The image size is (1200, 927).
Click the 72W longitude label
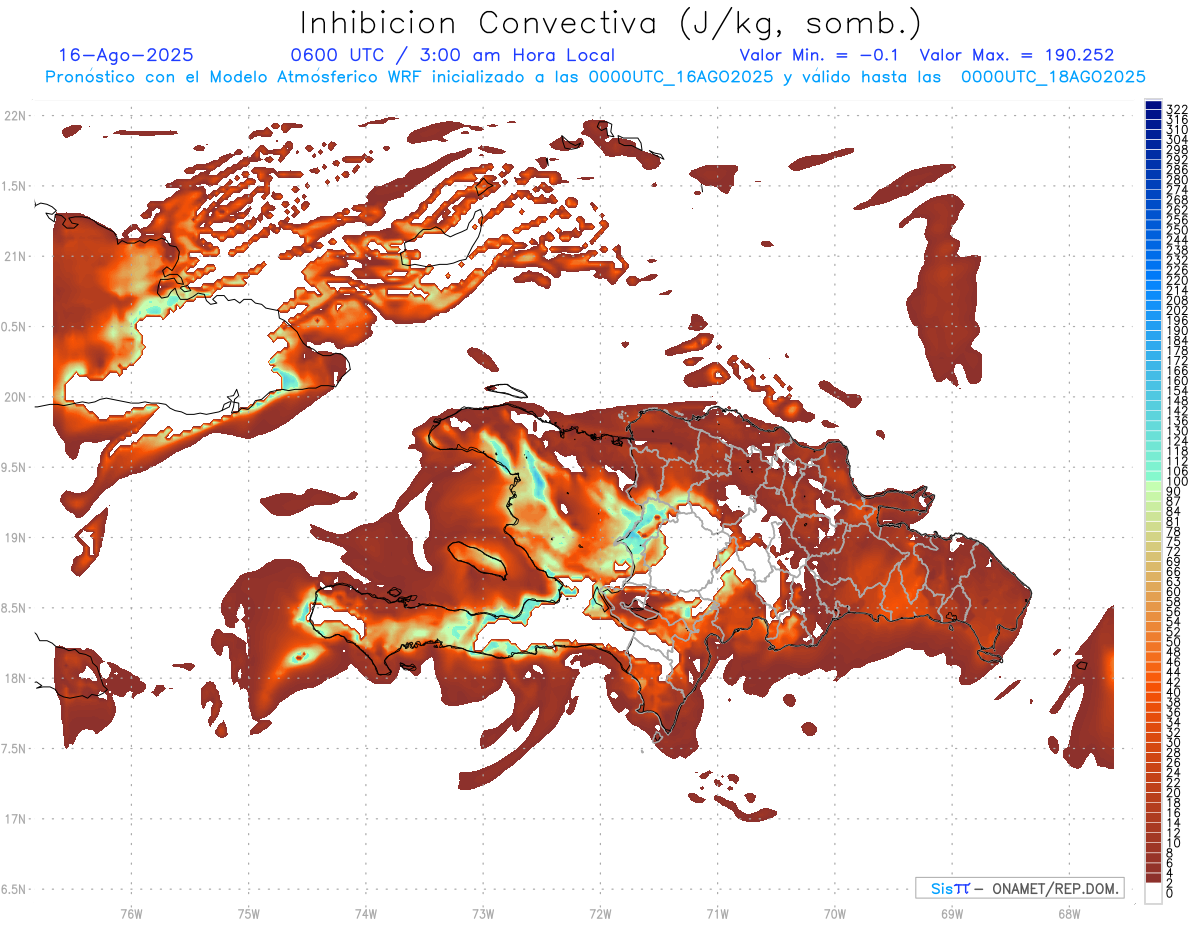pyautogui.click(x=600, y=913)
